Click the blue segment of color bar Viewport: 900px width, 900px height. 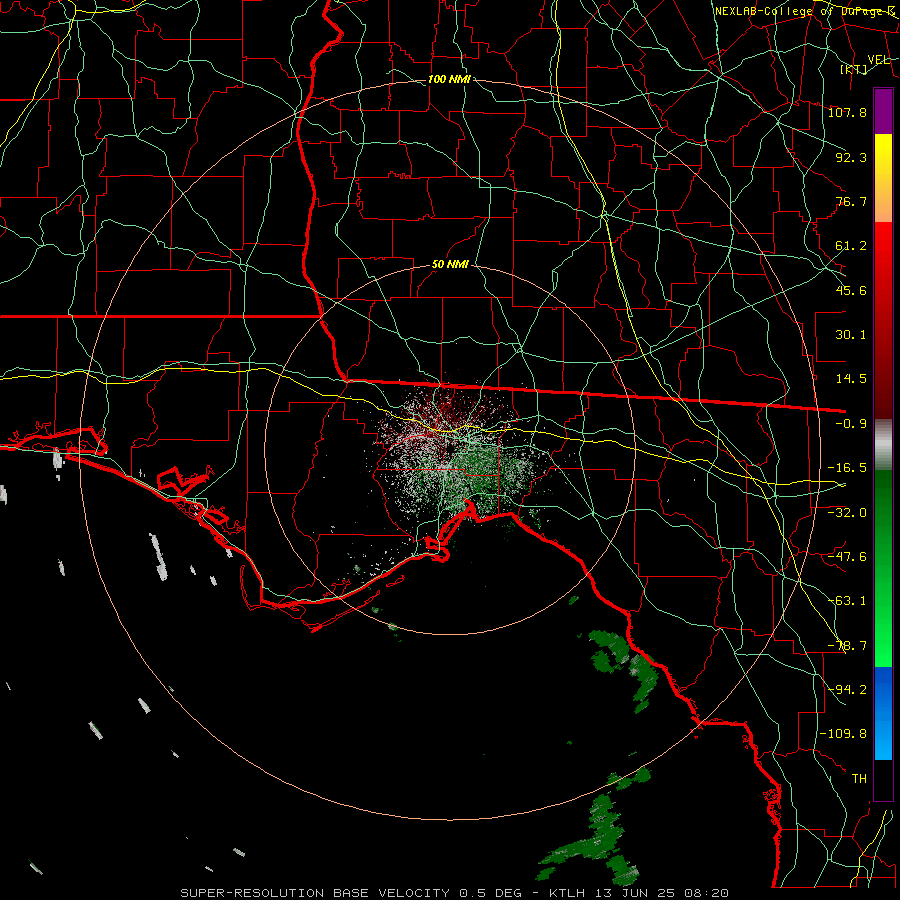883,713
